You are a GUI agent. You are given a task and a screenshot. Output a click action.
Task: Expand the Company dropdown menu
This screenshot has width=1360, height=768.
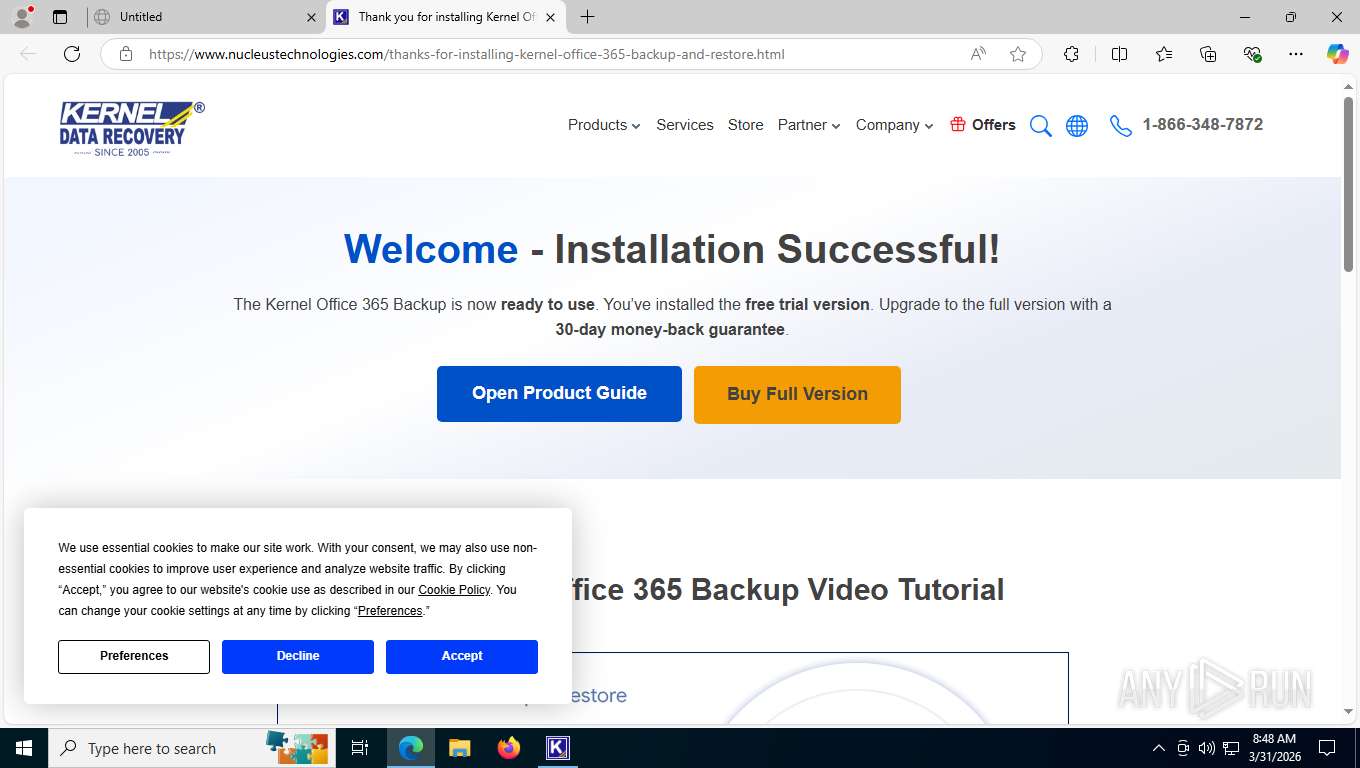[x=894, y=125]
